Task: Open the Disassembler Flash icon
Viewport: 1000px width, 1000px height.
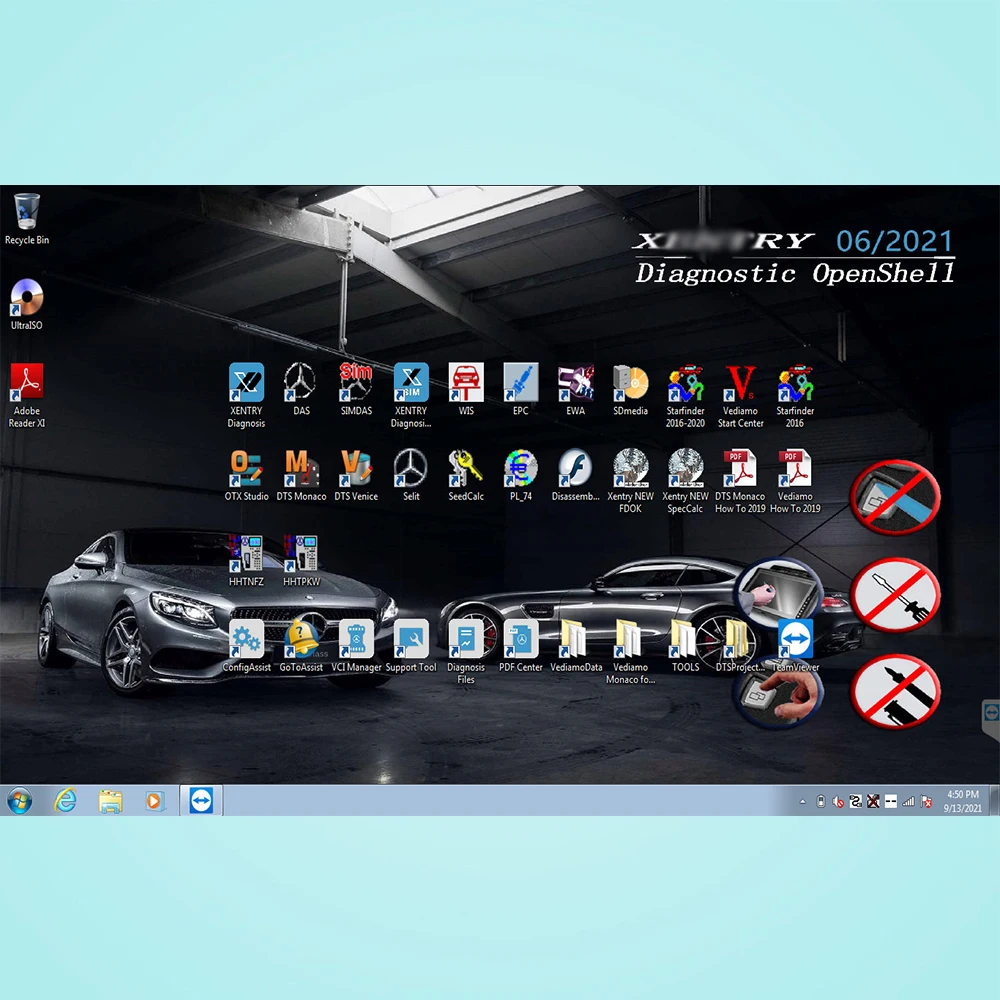Action: 576,474
